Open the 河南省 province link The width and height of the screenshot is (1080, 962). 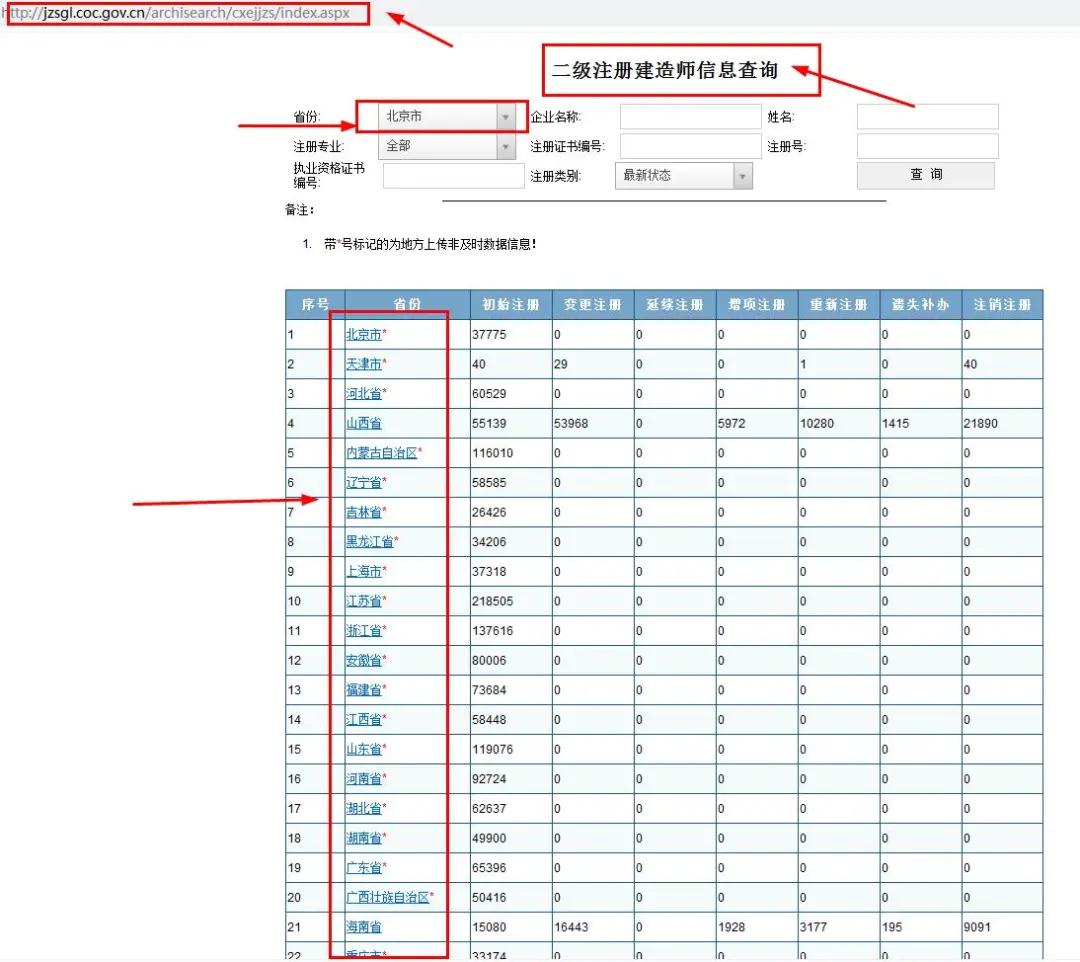pos(364,779)
